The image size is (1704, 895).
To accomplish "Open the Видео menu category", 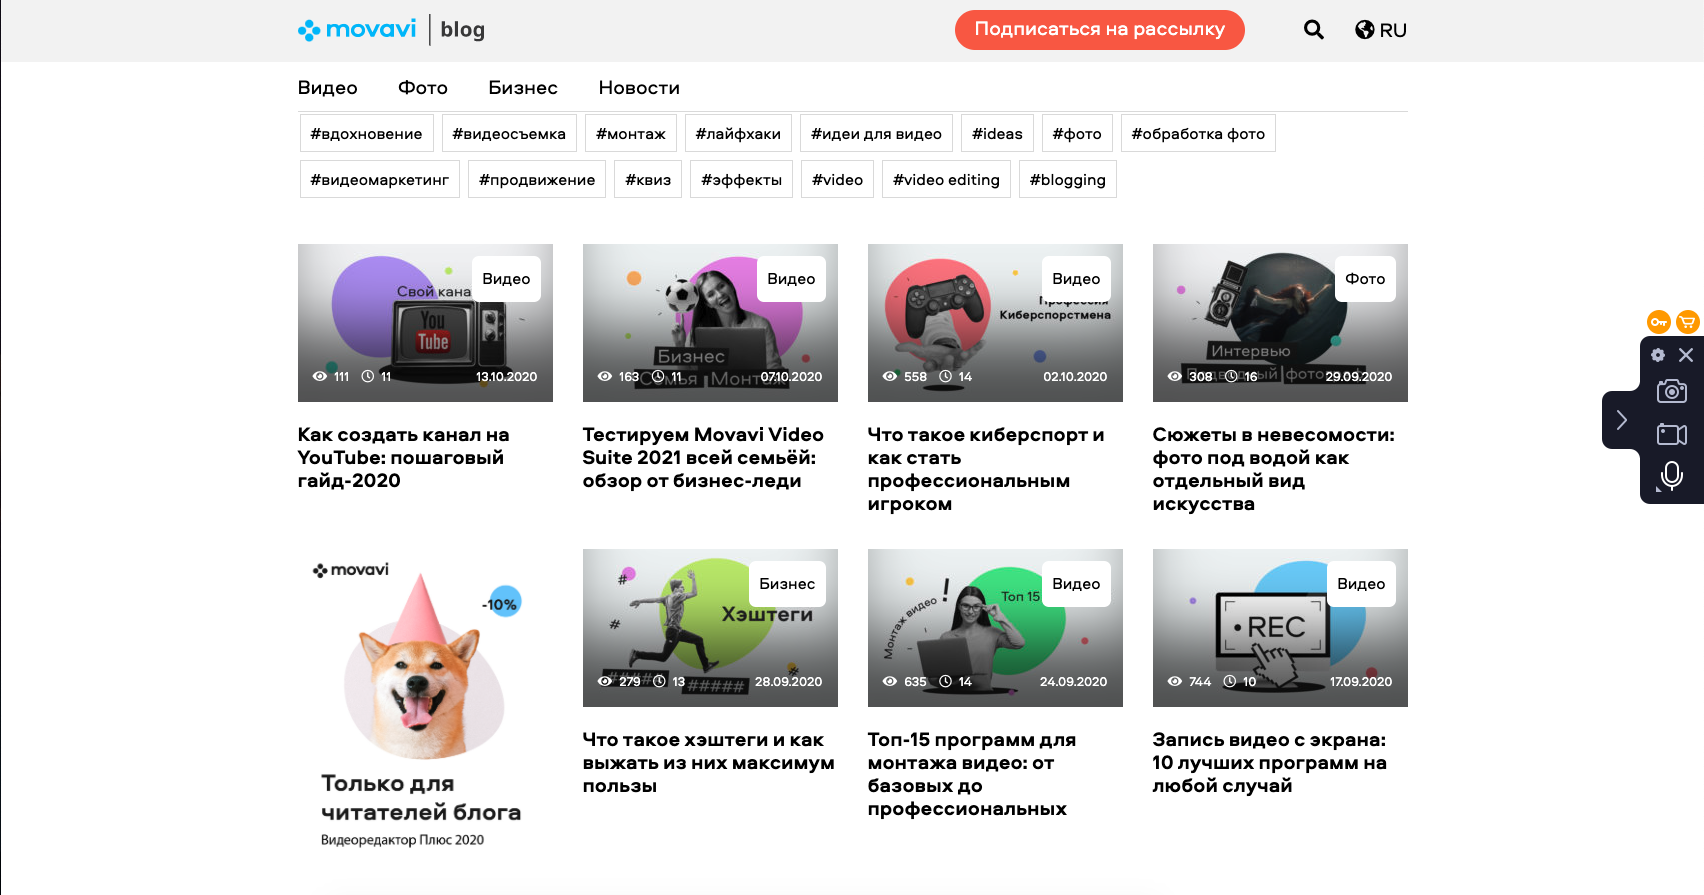I will coord(327,88).
